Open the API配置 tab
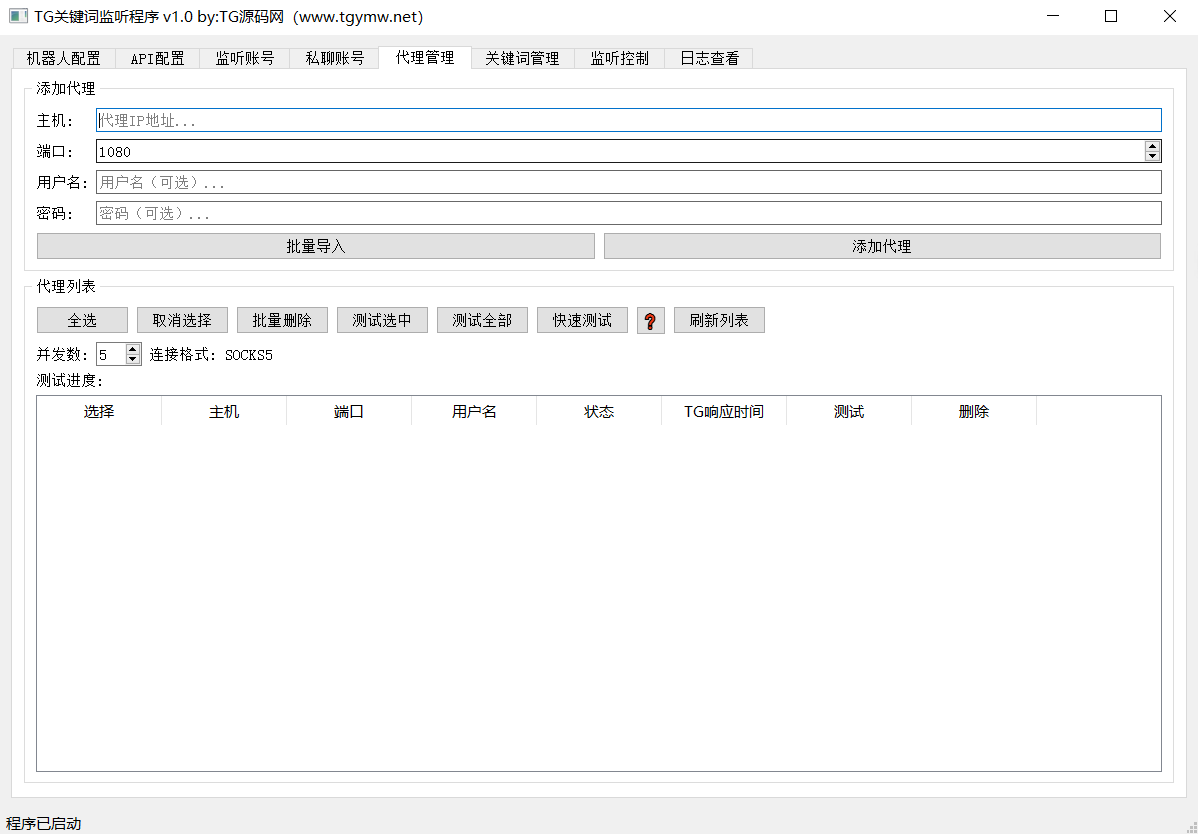The image size is (1198, 834). (x=157, y=58)
